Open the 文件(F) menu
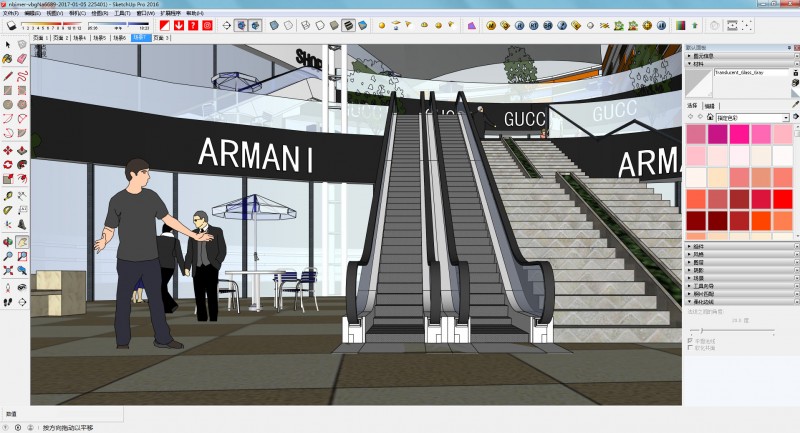Viewport: 800px width, 433px height. [10, 13]
